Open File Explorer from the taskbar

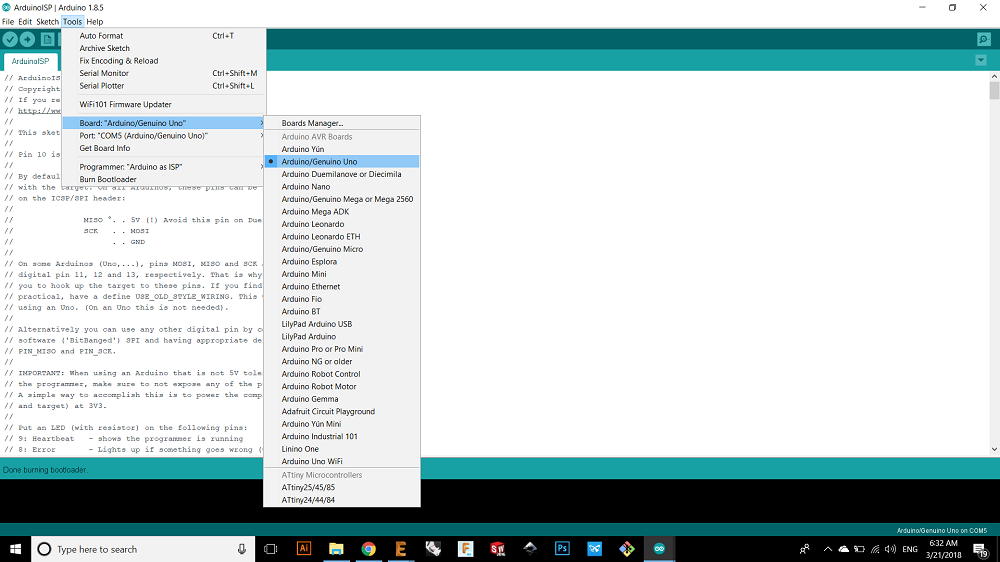[336, 549]
